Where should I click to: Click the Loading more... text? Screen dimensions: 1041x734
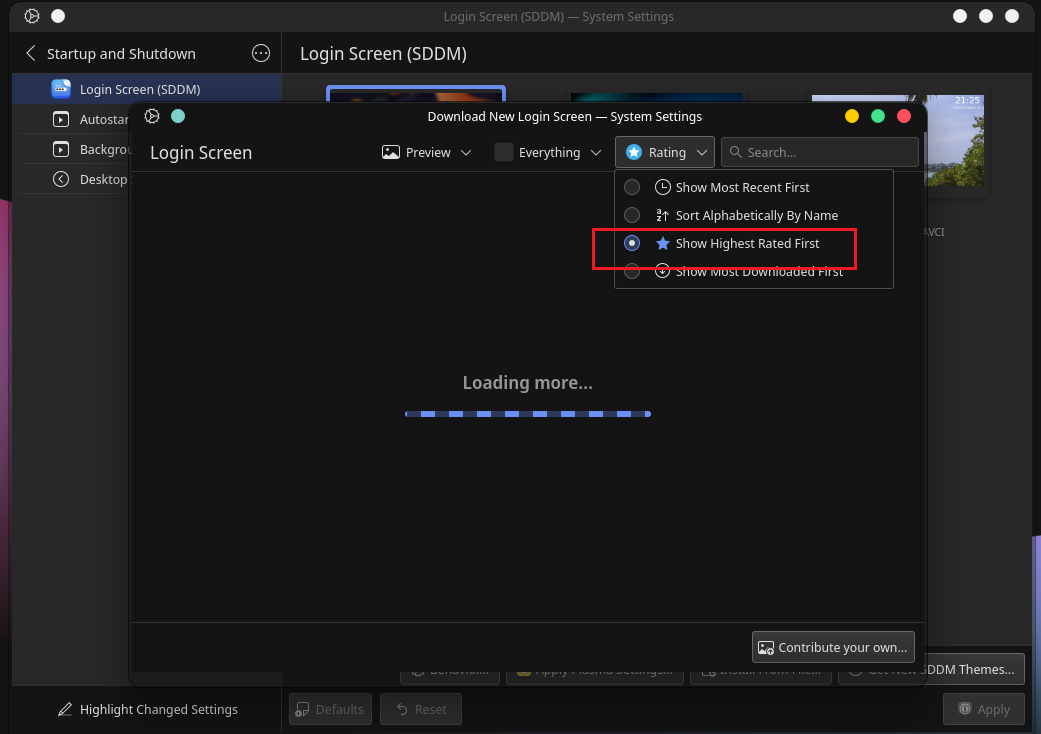pyautogui.click(x=528, y=383)
